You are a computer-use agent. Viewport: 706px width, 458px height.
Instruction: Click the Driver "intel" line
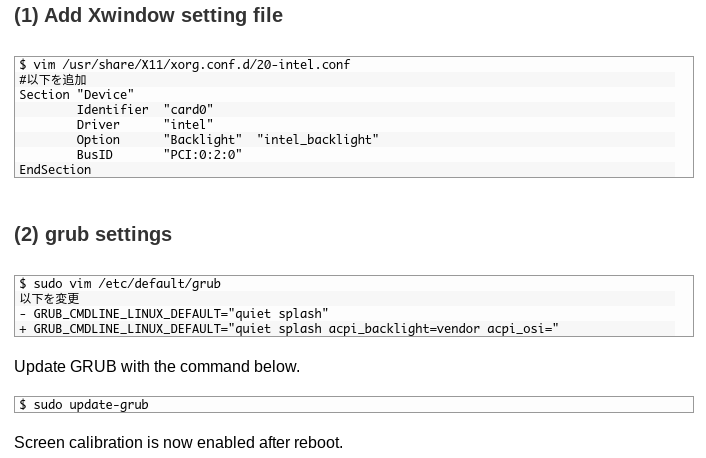pos(145,124)
